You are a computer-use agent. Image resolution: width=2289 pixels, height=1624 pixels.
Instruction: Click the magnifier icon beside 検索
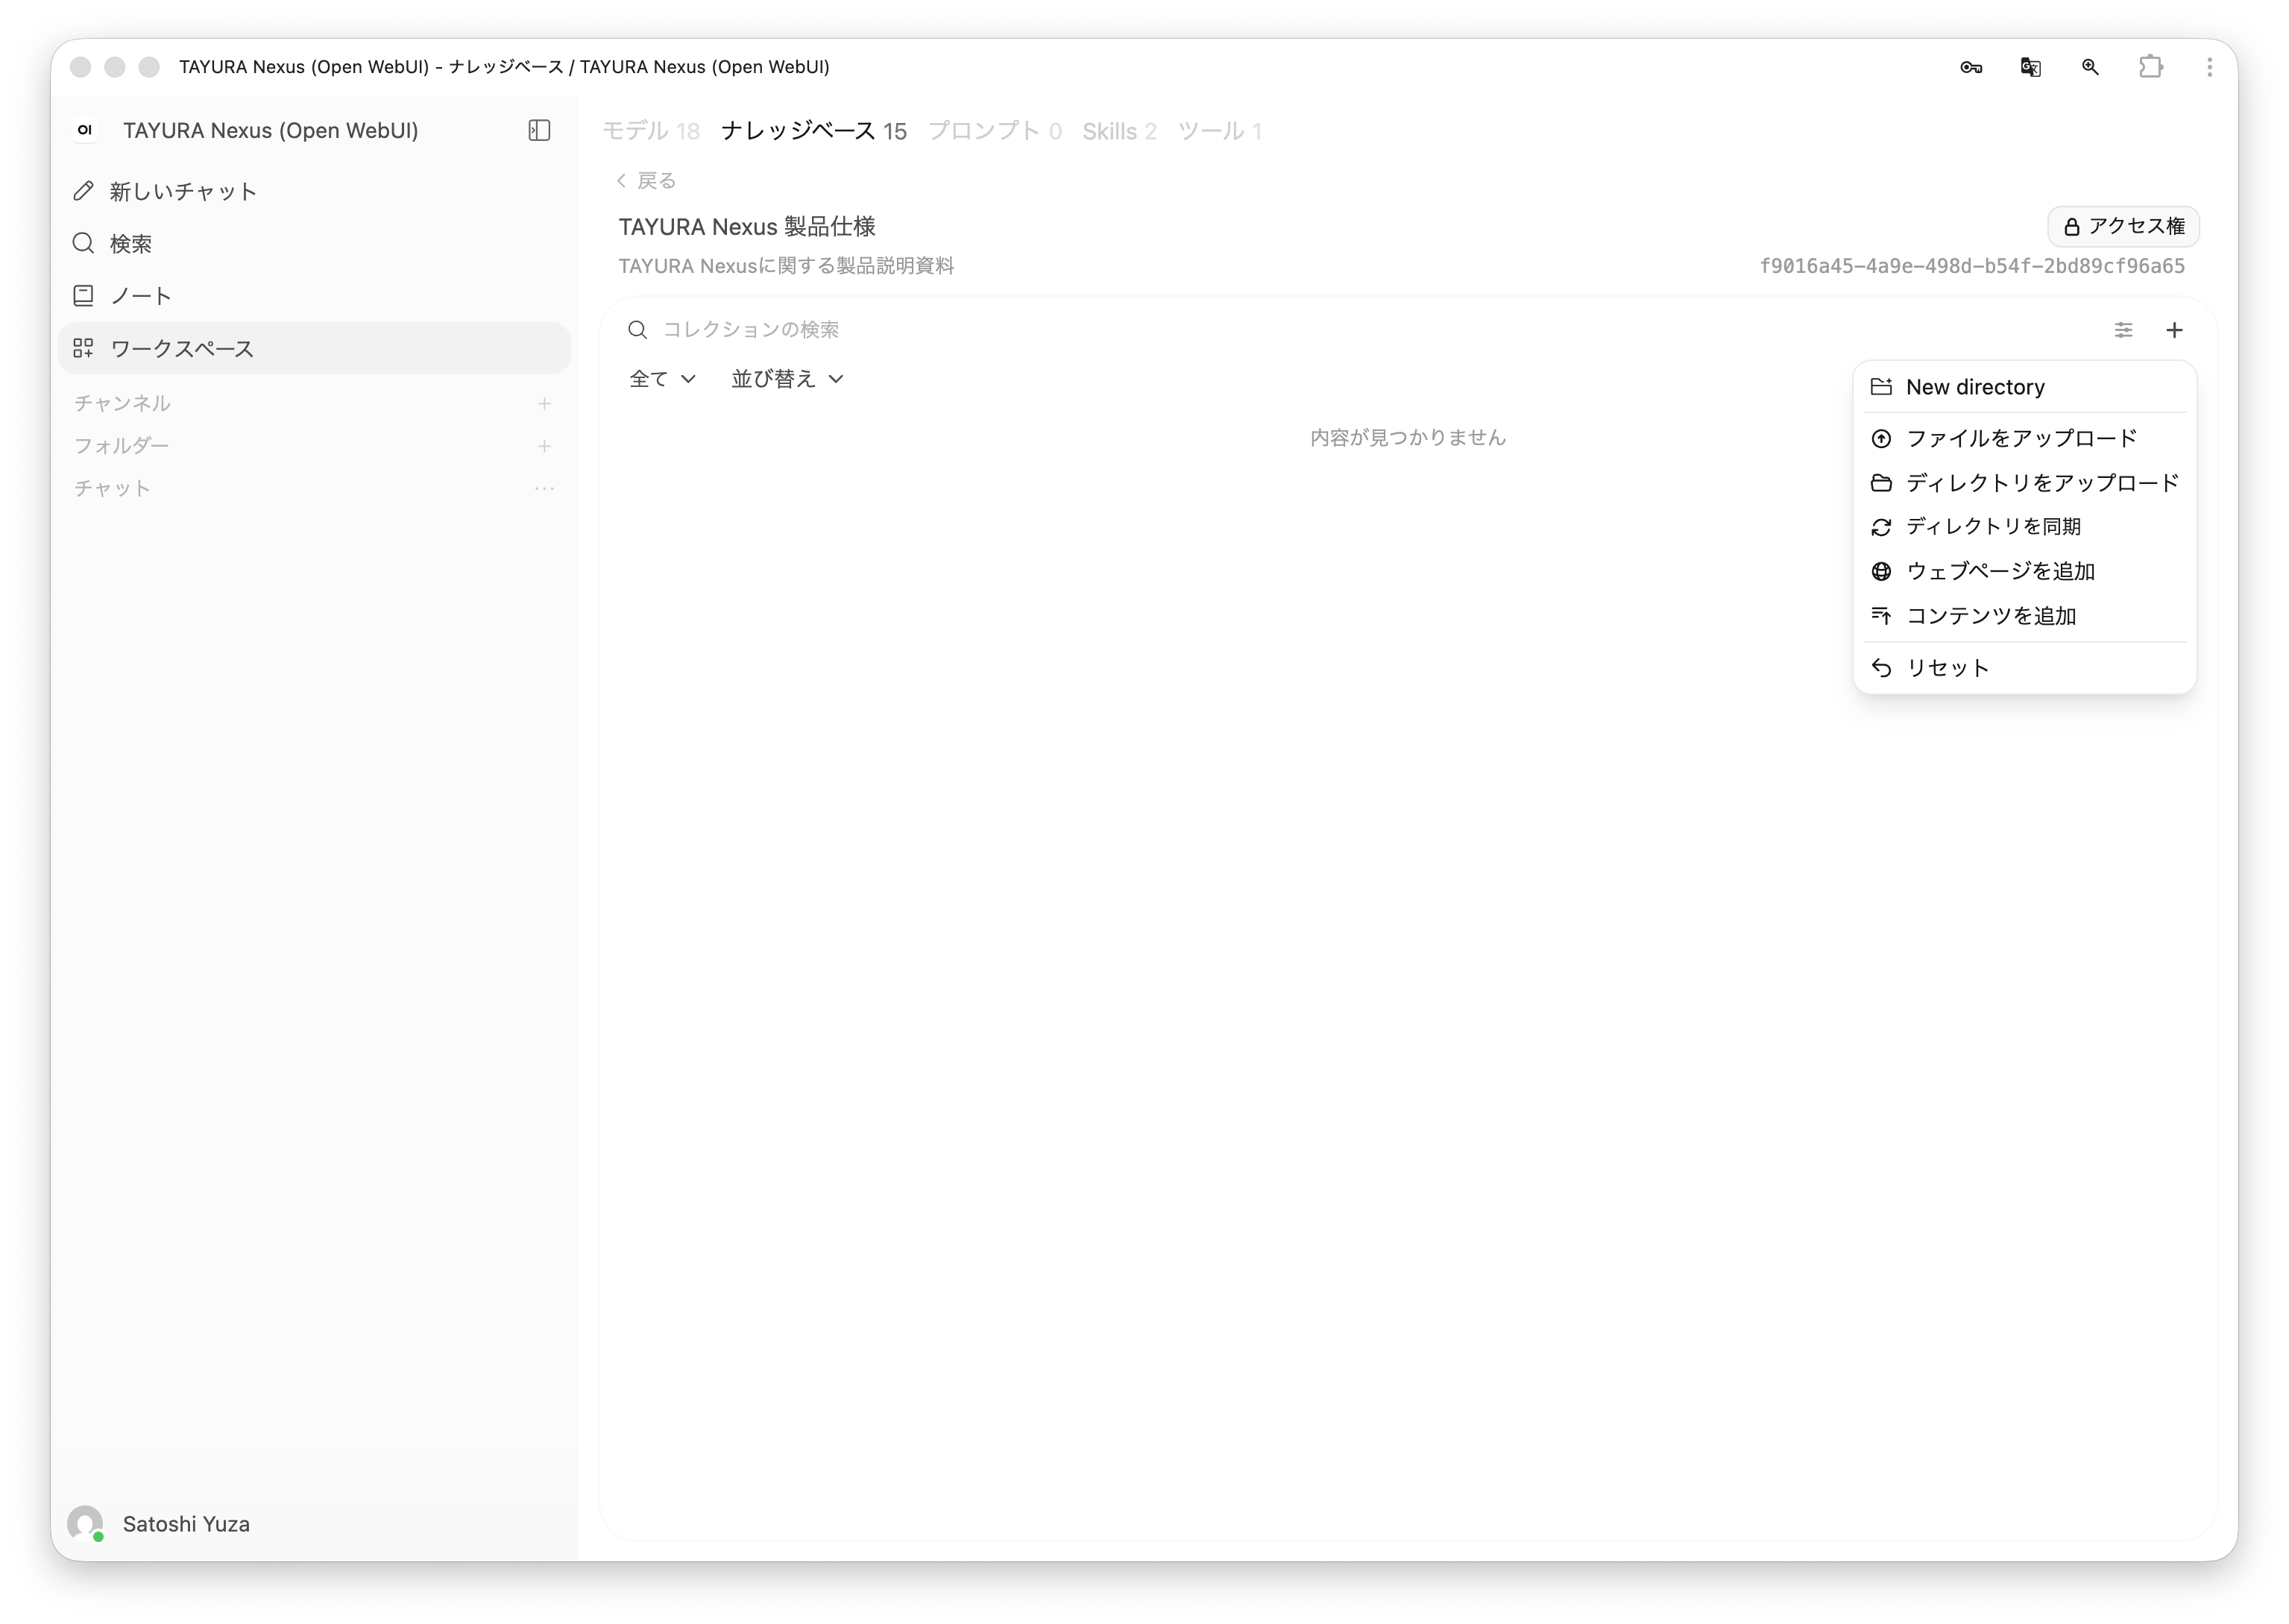click(84, 243)
